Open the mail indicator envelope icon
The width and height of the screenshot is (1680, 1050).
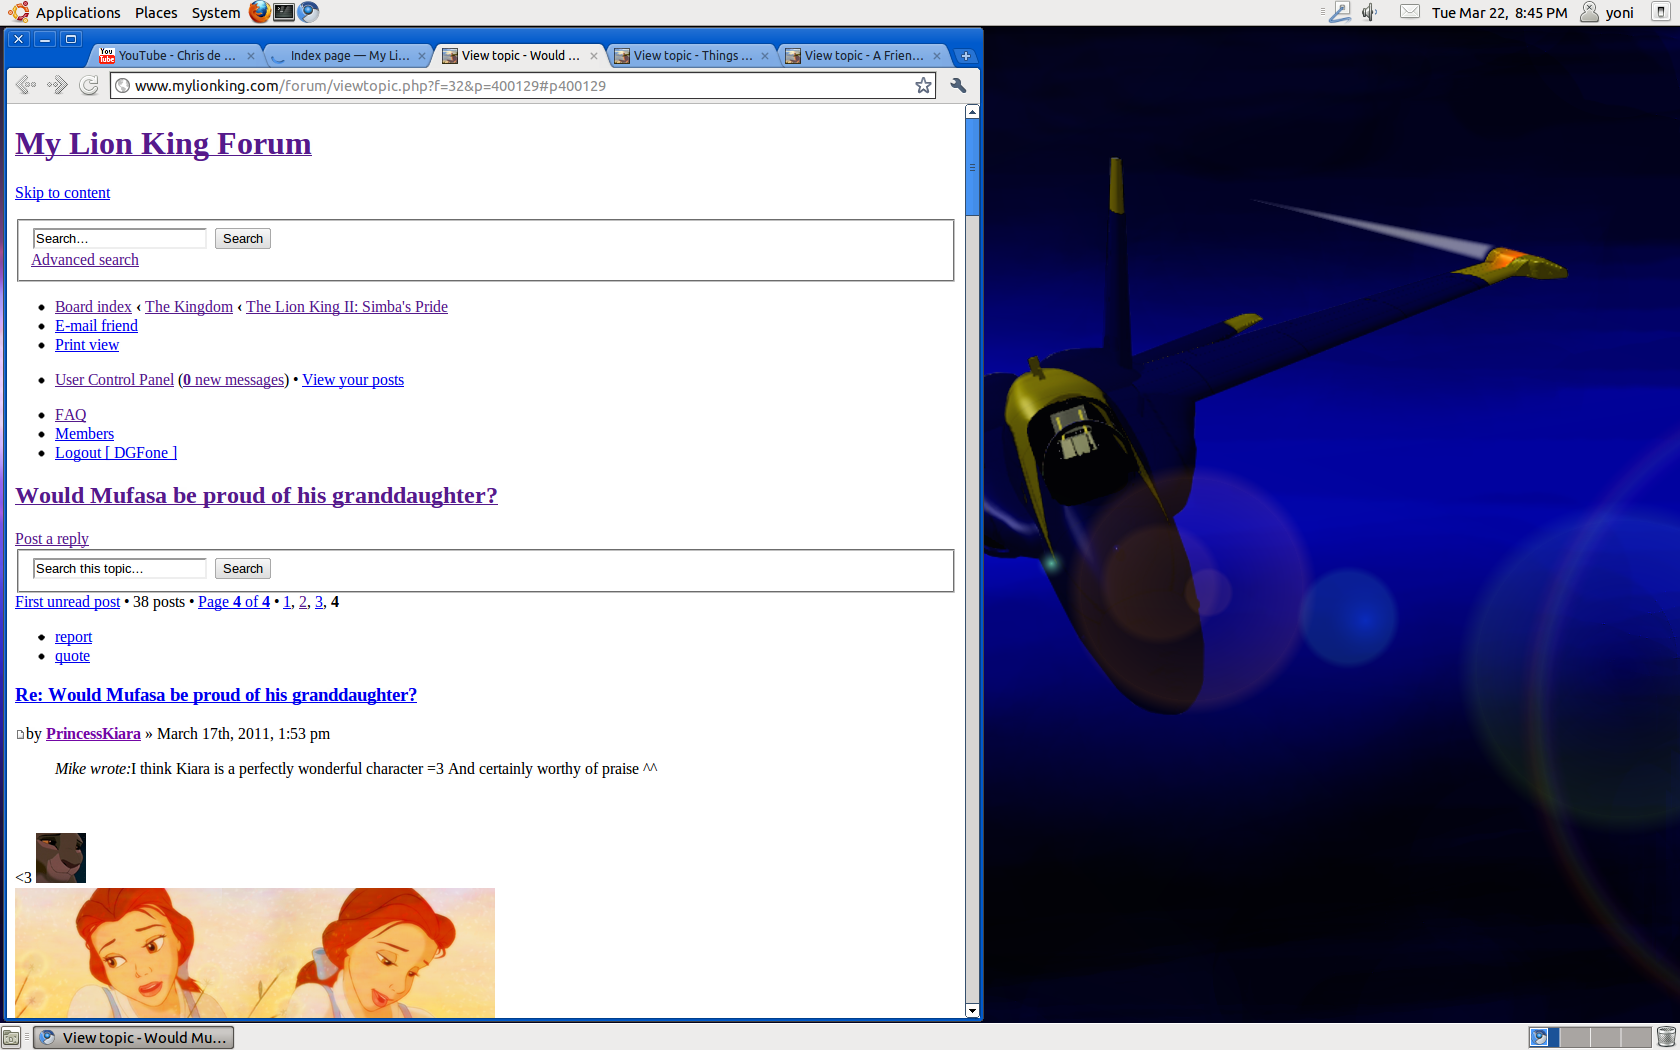(1409, 12)
